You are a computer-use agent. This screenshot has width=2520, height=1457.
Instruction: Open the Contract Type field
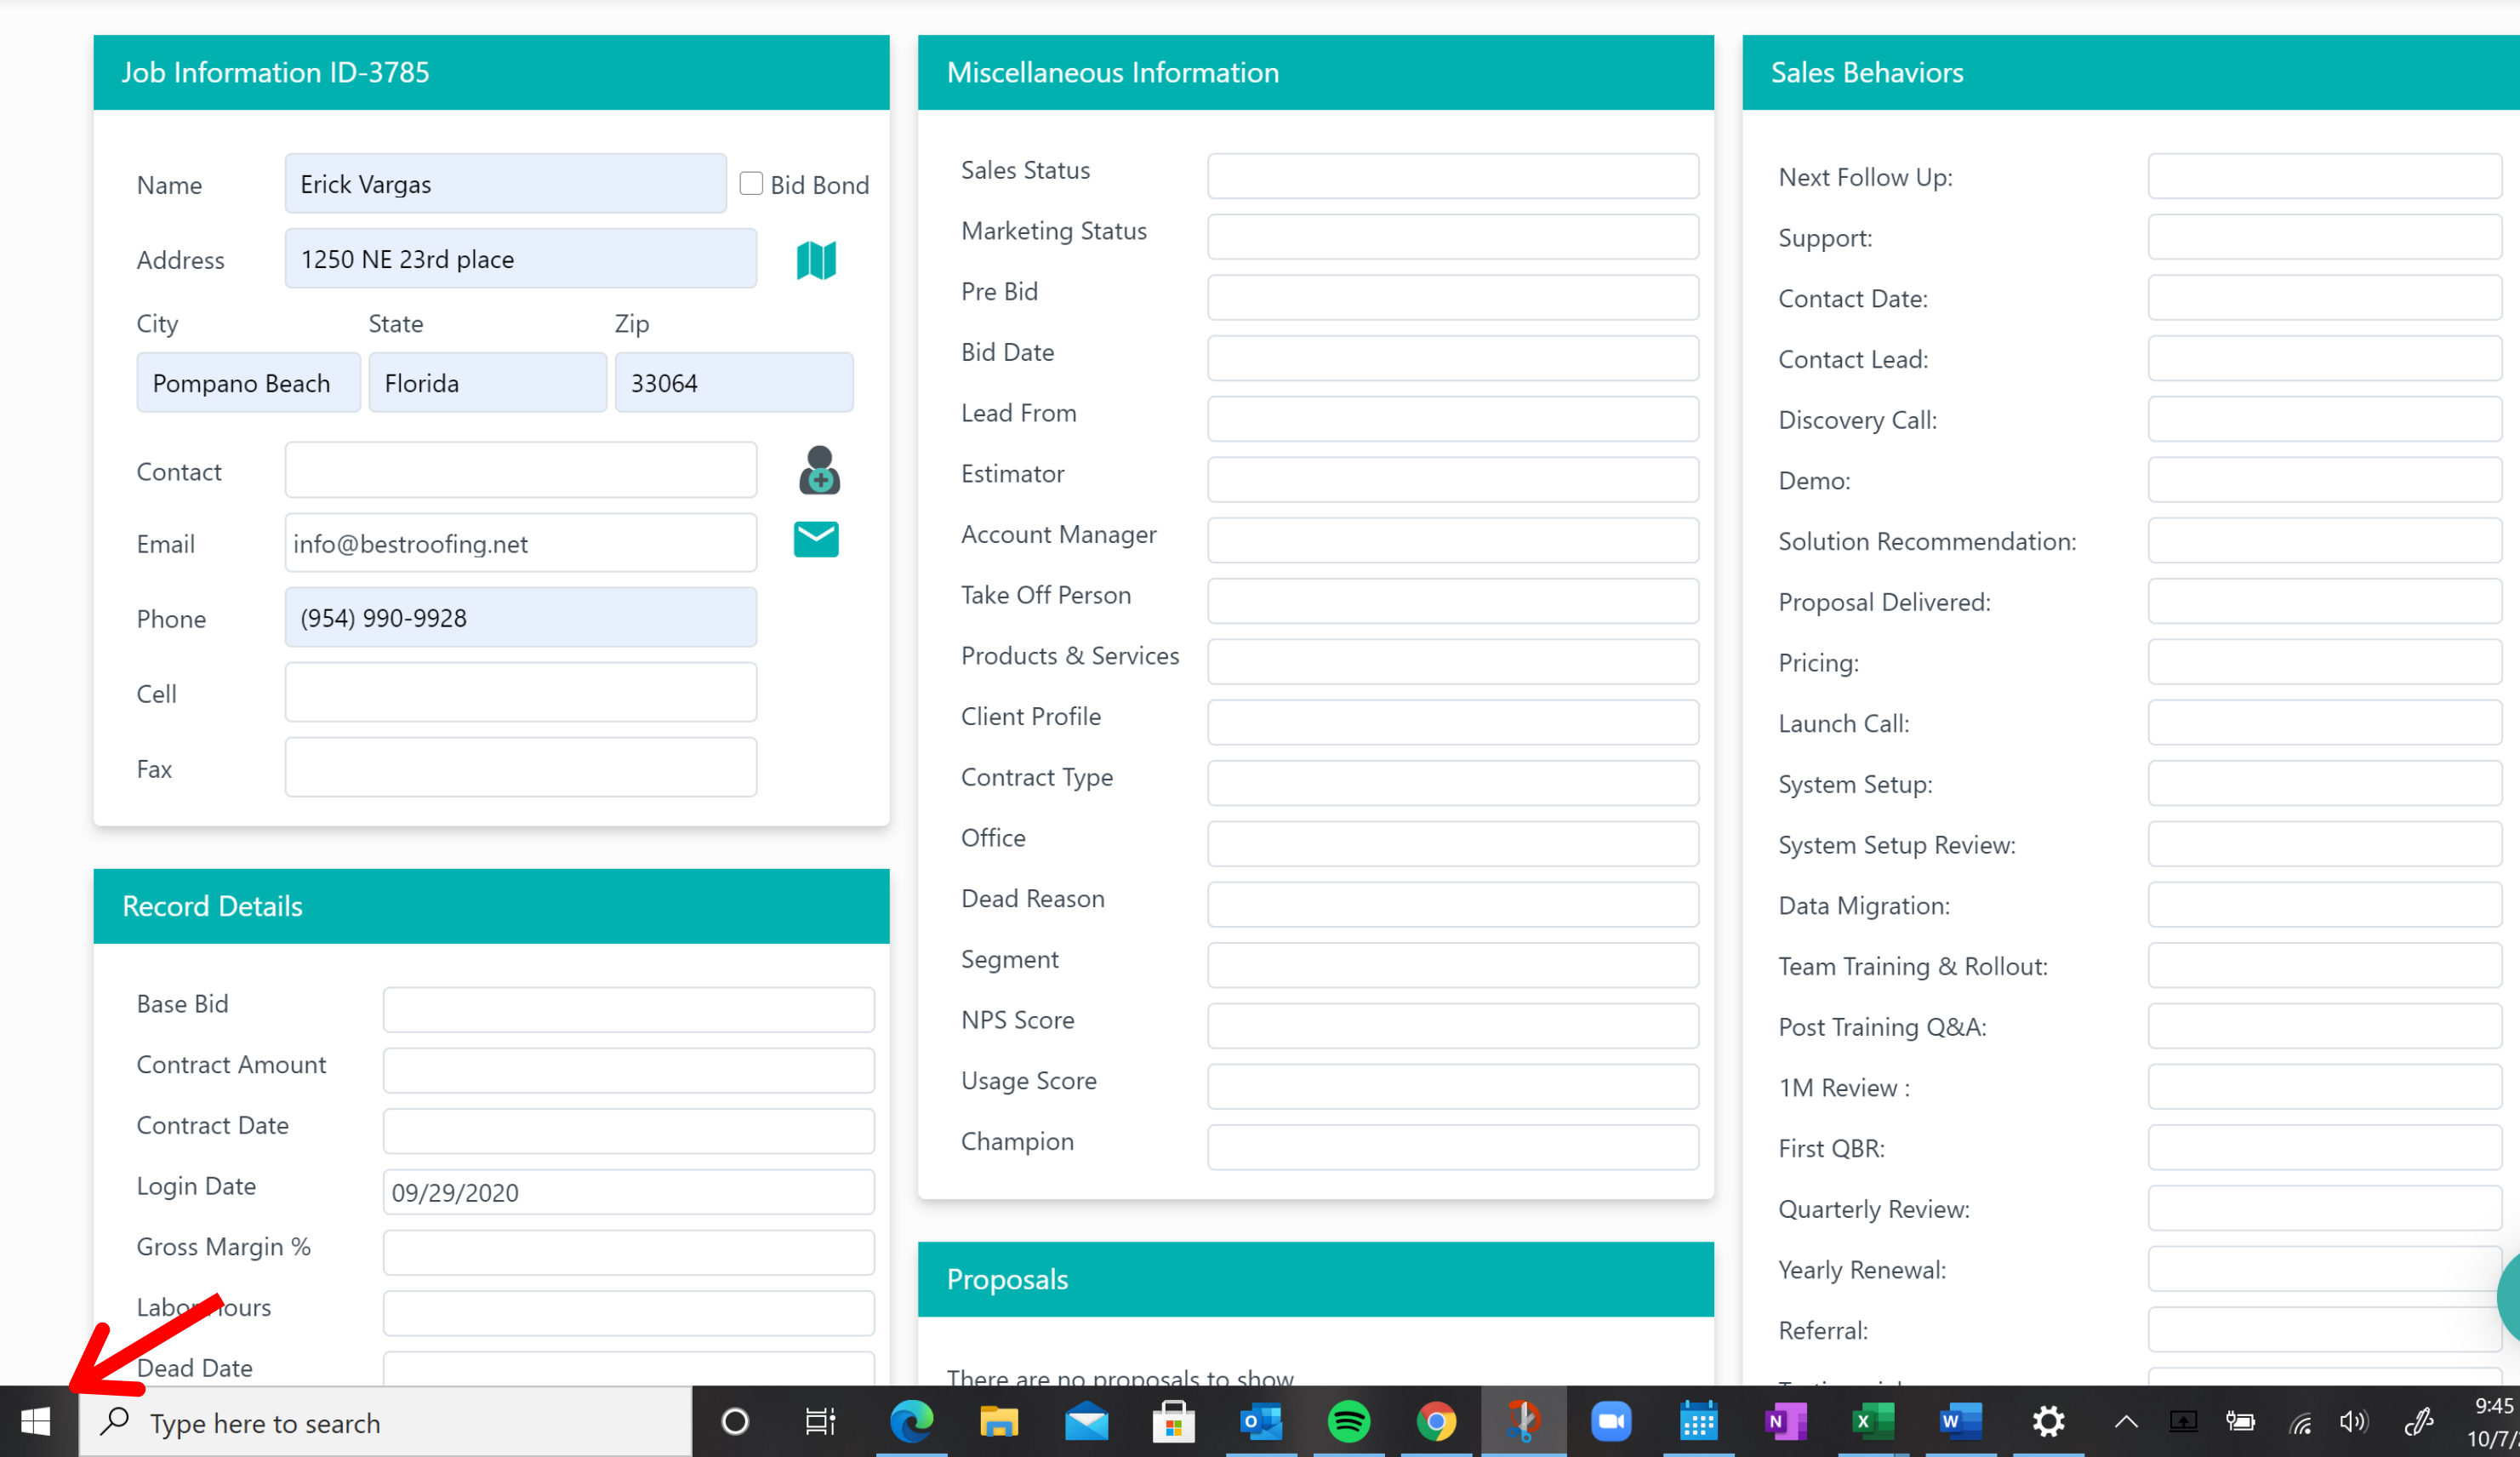pos(1452,783)
